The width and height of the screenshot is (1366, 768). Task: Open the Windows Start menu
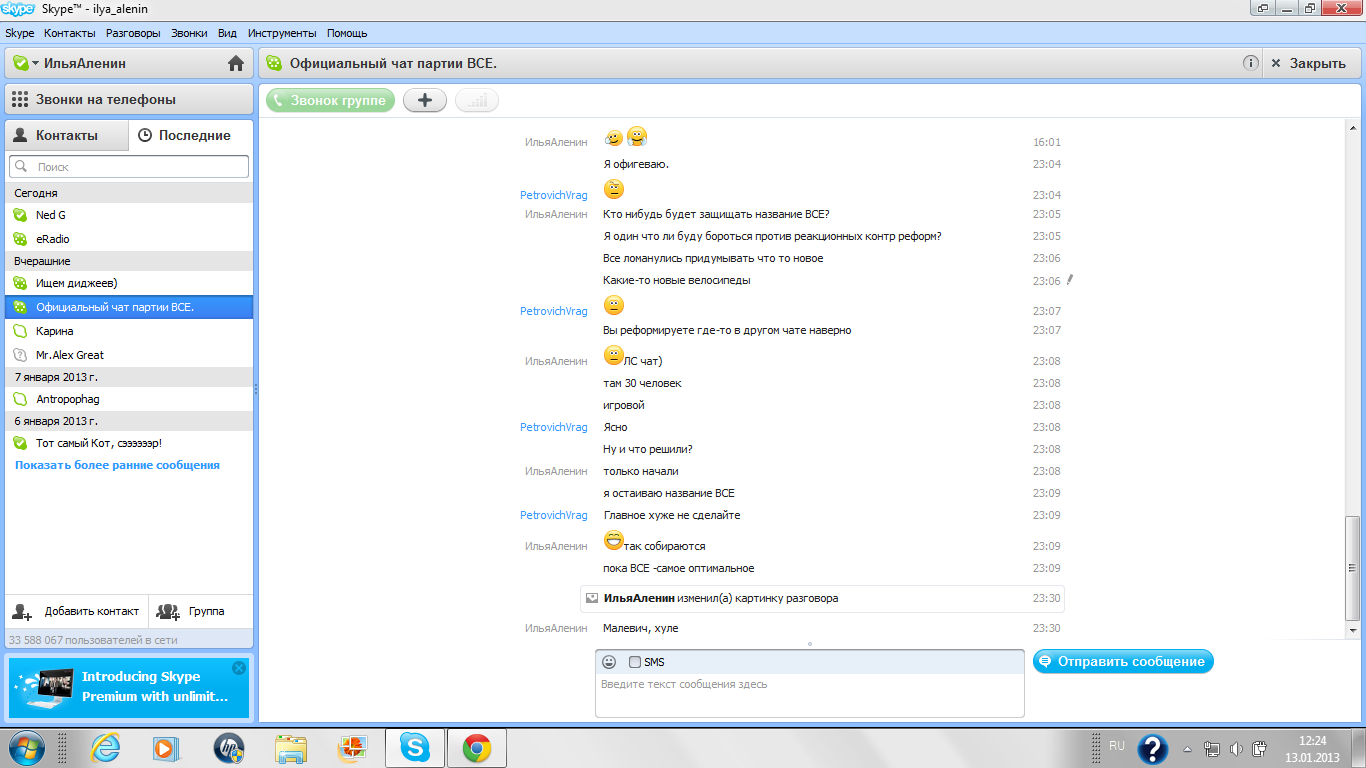(x=26, y=748)
